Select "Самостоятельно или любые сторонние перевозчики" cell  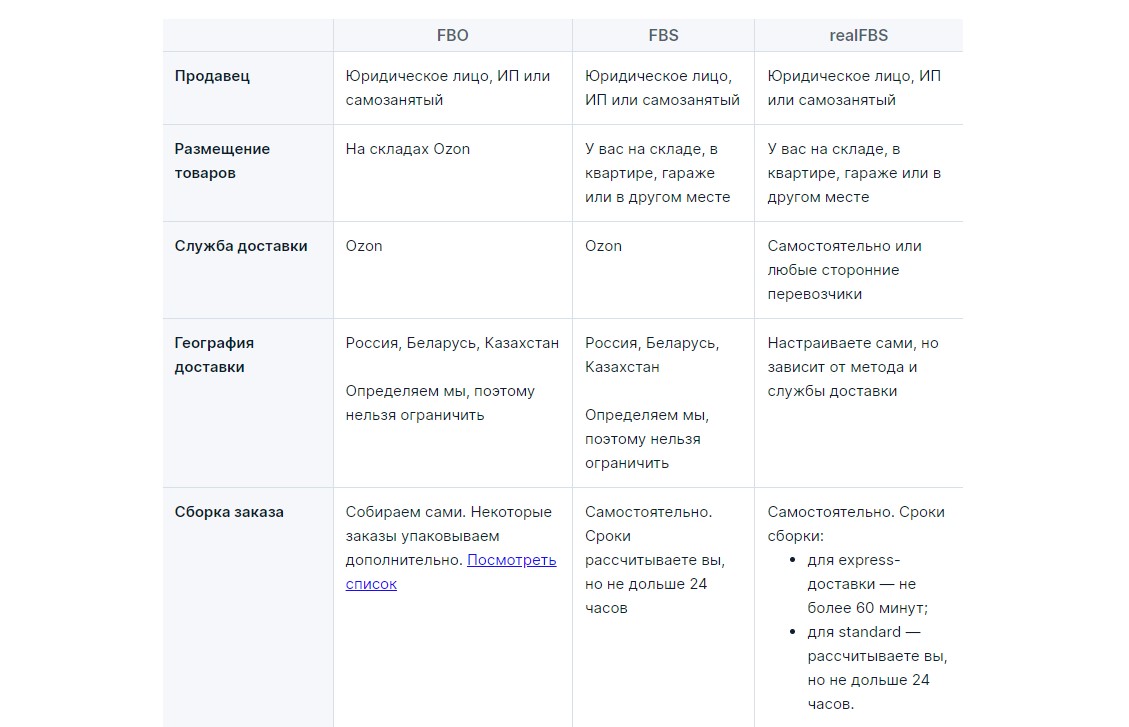(x=844, y=270)
